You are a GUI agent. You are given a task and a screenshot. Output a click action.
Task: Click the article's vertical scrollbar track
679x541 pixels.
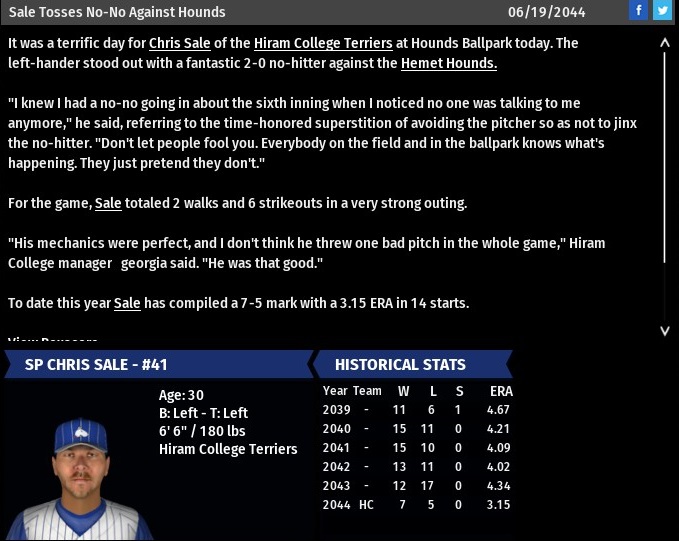665,180
